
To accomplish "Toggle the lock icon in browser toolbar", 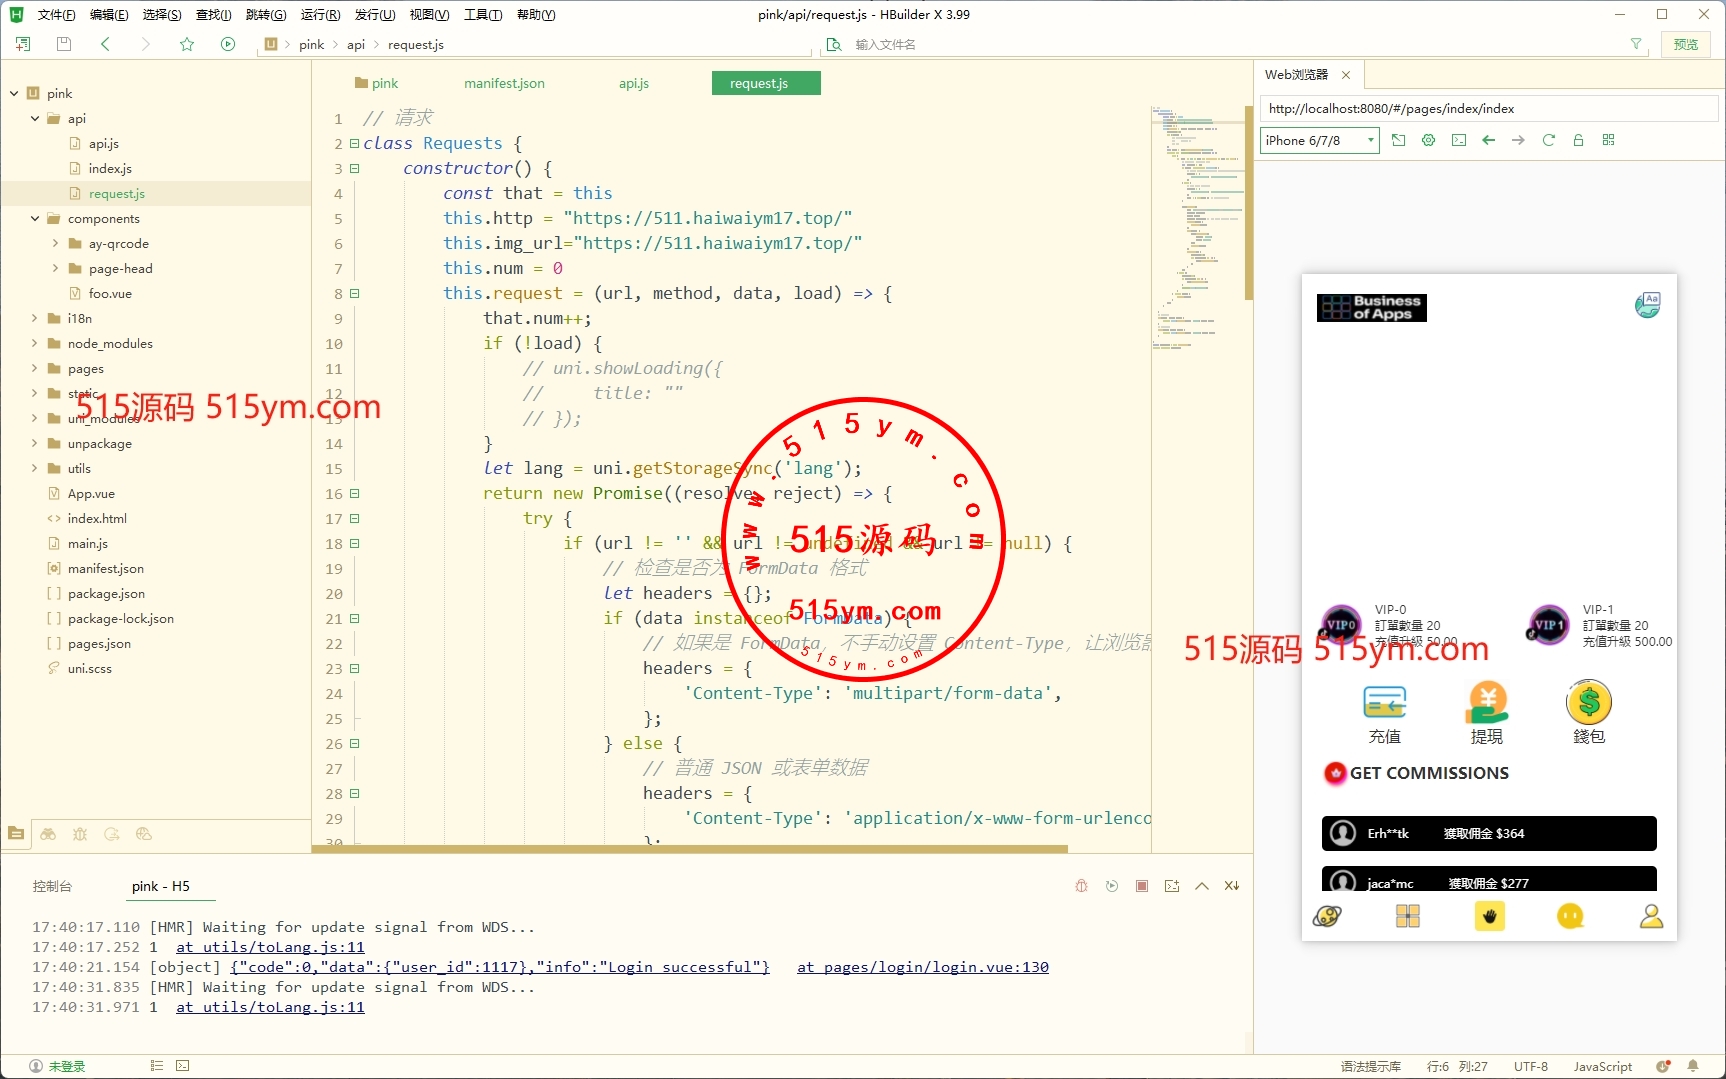I will click(x=1578, y=140).
